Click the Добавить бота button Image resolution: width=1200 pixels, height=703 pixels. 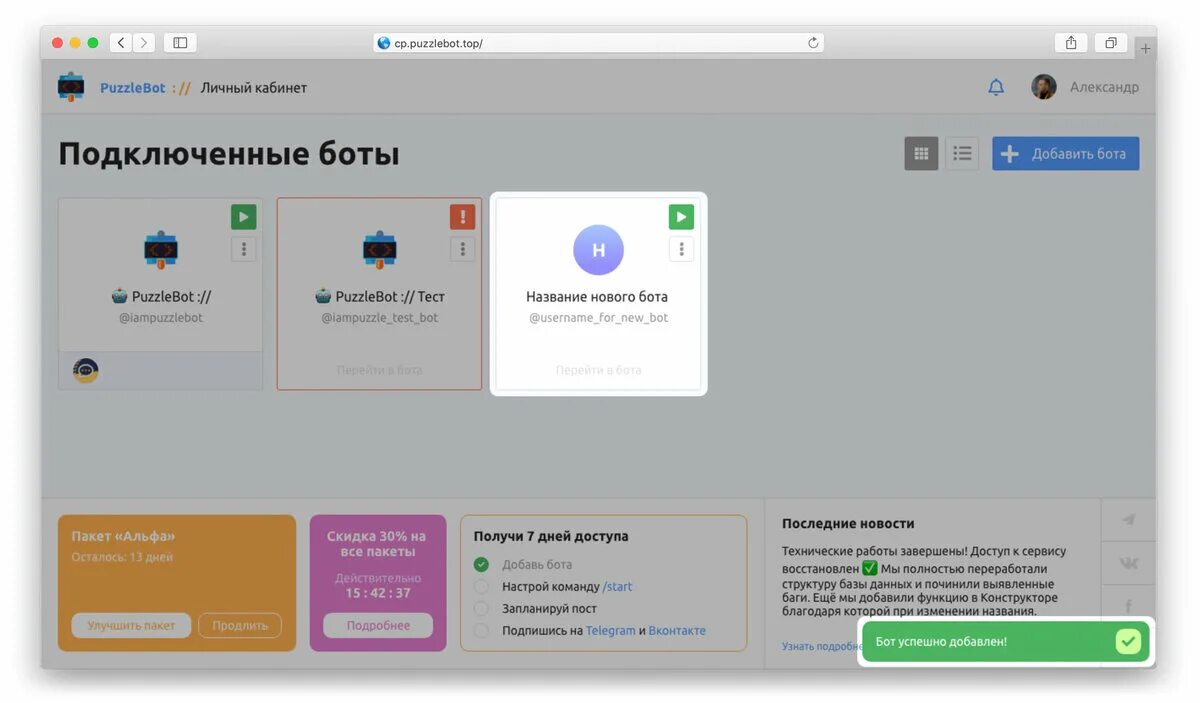pyautogui.click(x=1065, y=154)
